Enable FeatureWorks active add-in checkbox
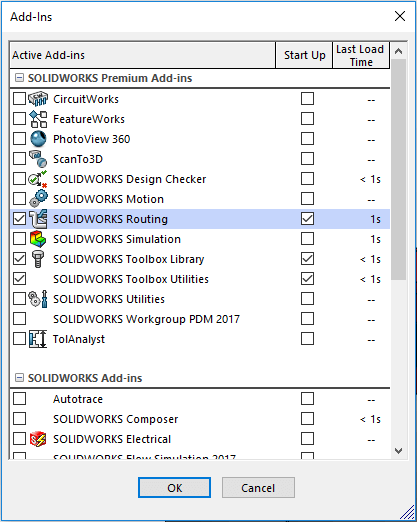Viewport: 417px width, 522px height. click(19, 119)
